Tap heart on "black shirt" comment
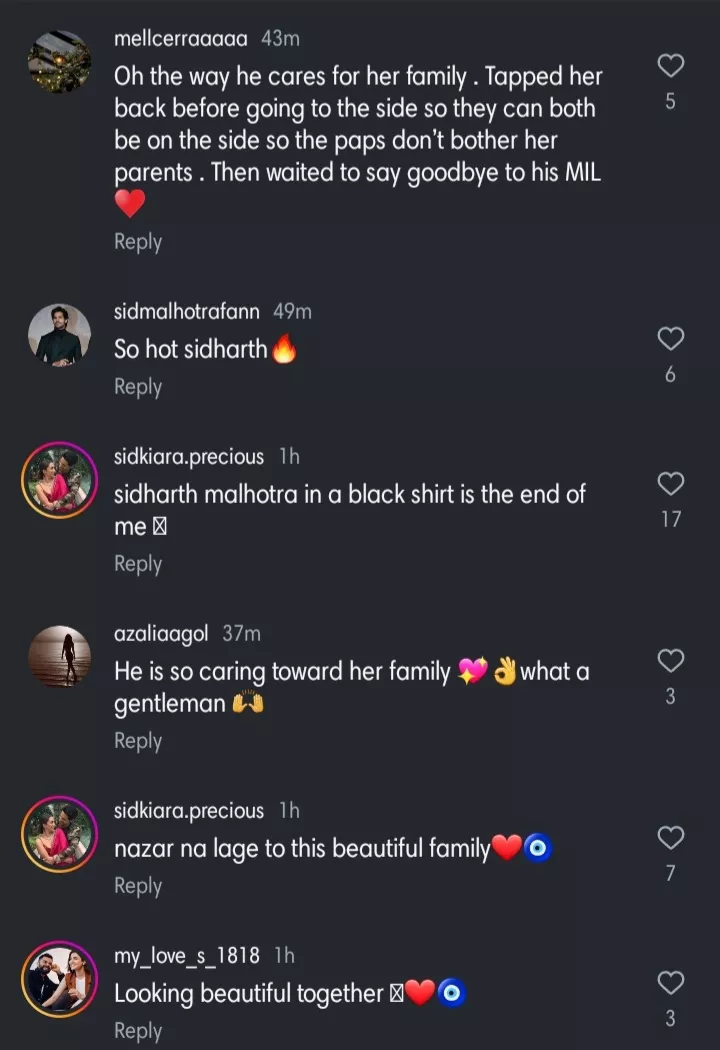Screen dimensions: 720x1050 click(x=670, y=484)
